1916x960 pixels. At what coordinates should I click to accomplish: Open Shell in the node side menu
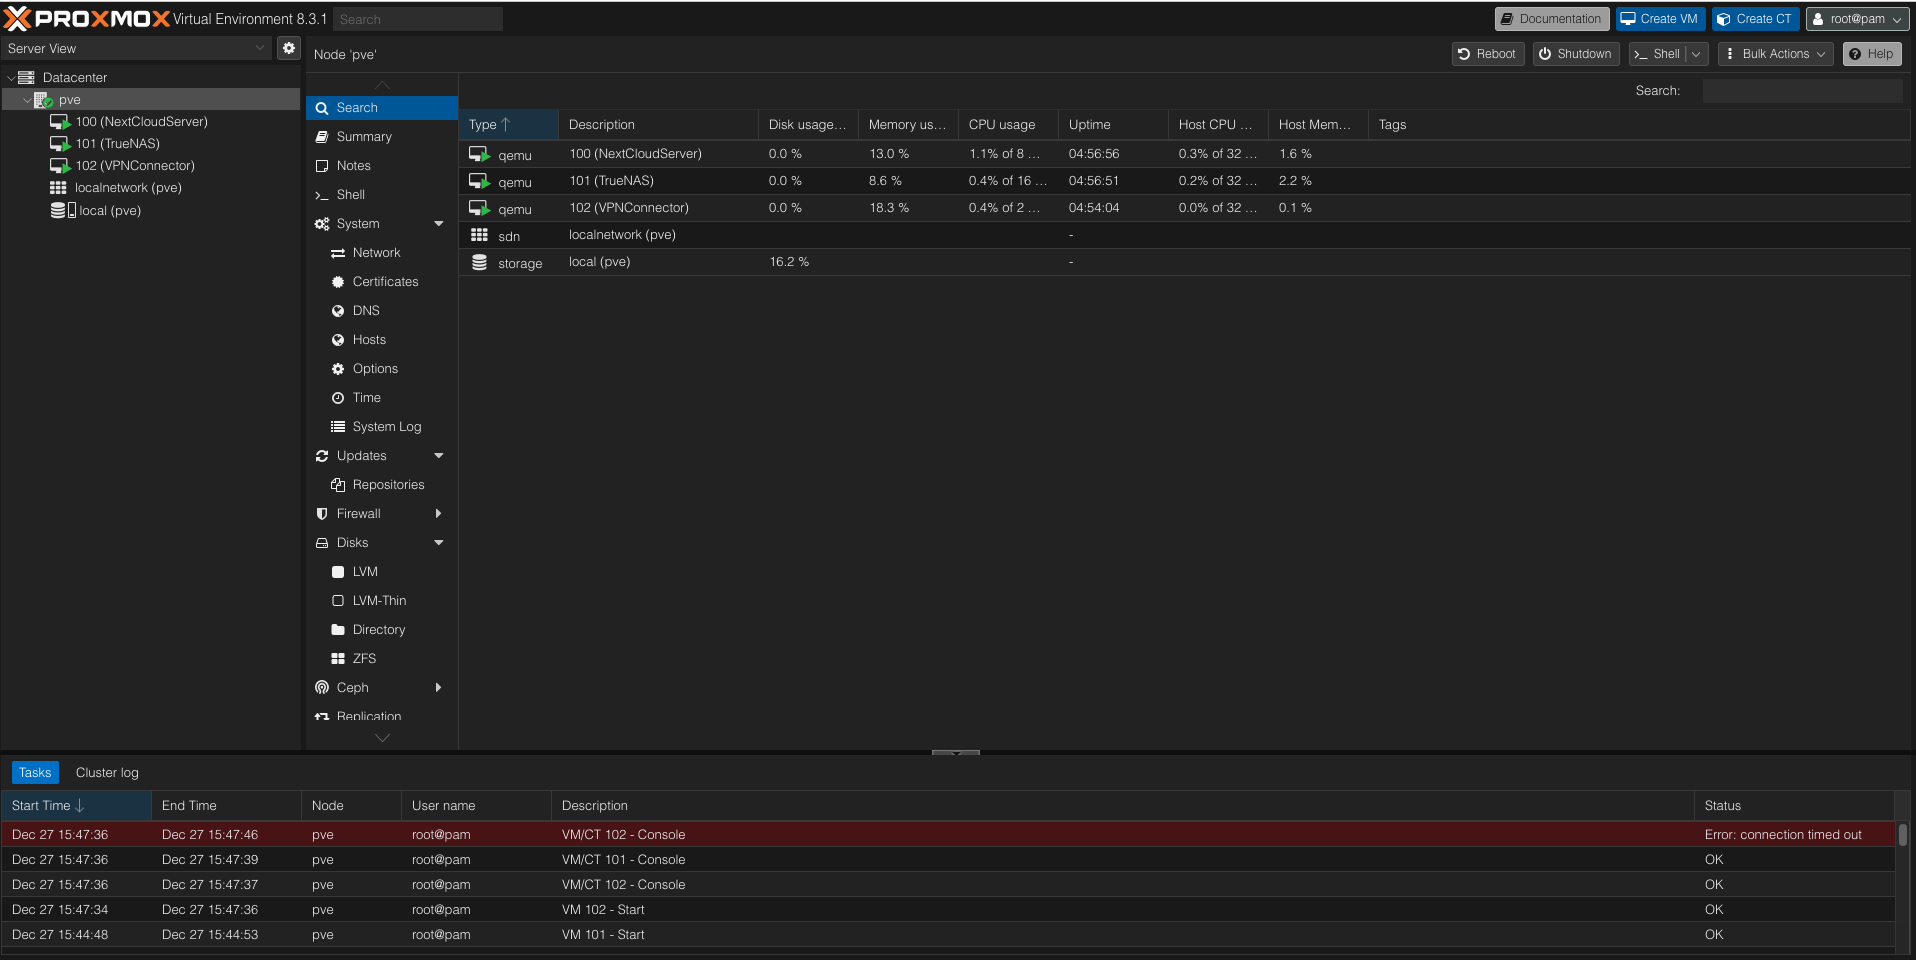click(382, 195)
